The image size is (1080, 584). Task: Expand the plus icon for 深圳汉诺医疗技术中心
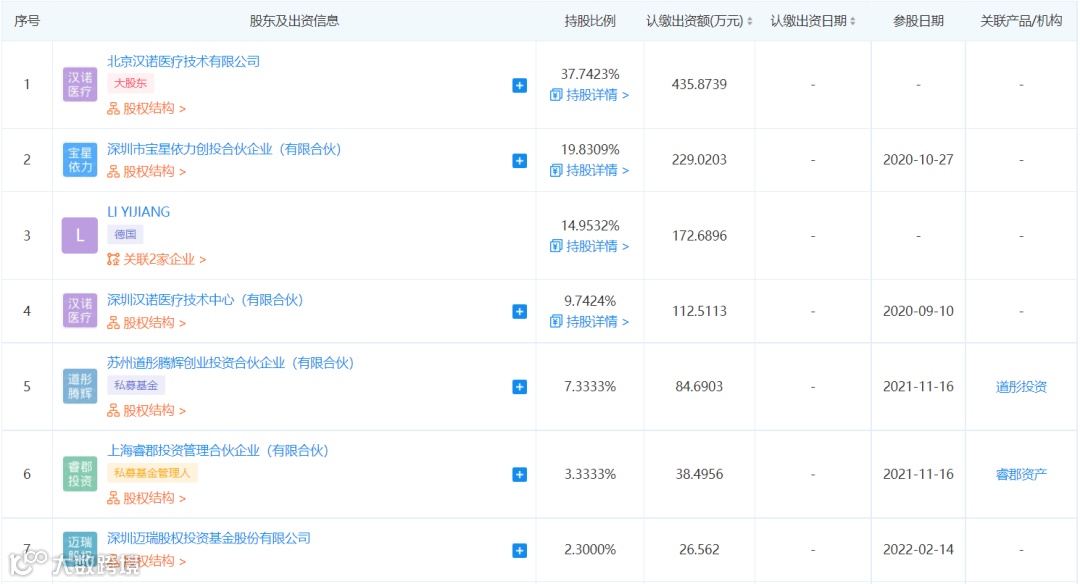(x=520, y=311)
